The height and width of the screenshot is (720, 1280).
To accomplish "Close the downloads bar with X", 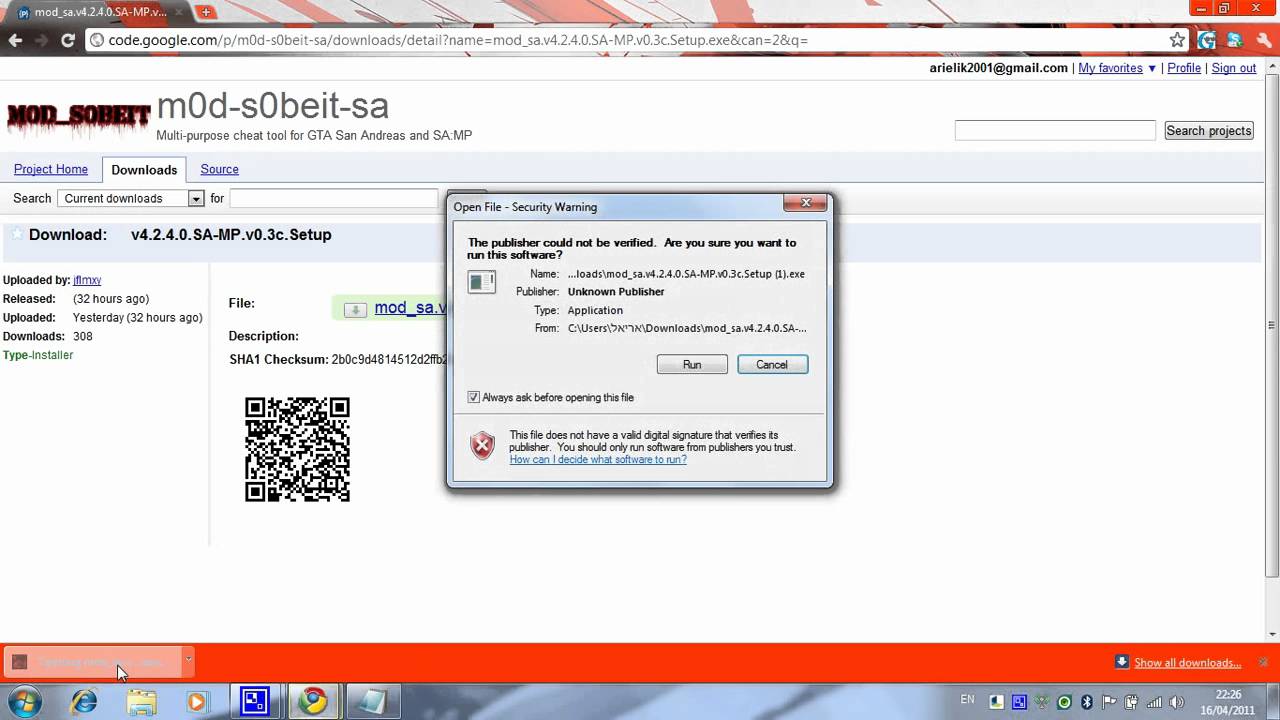I will click(x=1263, y=662).
